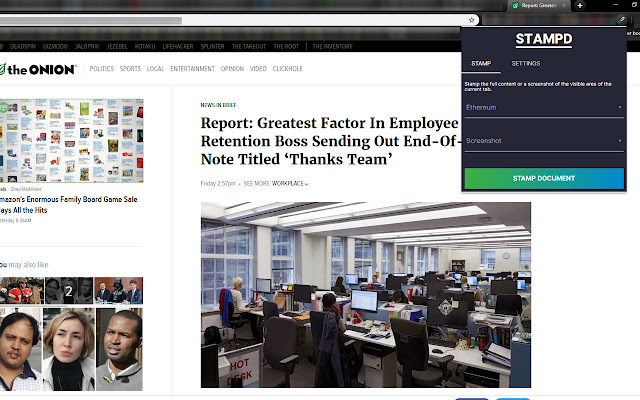Open the Ethereum blockchain dropdown
The height and width of the screenshot is (400, 640).
coord(544,107)
